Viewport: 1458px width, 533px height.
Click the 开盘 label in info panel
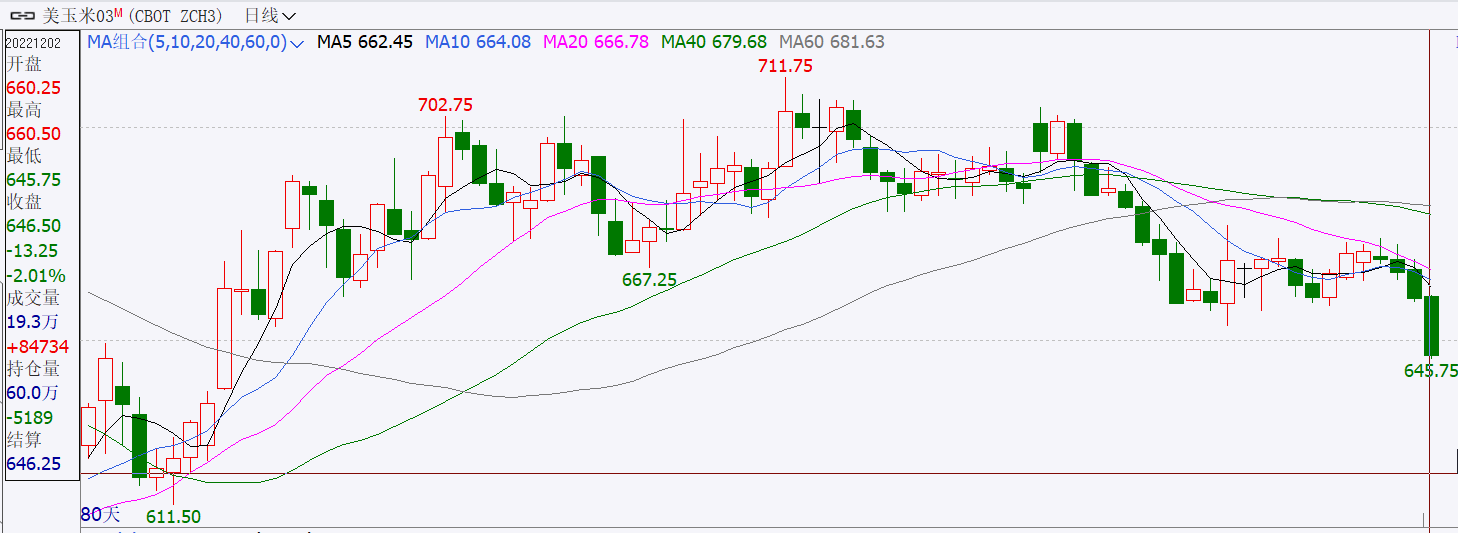24,65
